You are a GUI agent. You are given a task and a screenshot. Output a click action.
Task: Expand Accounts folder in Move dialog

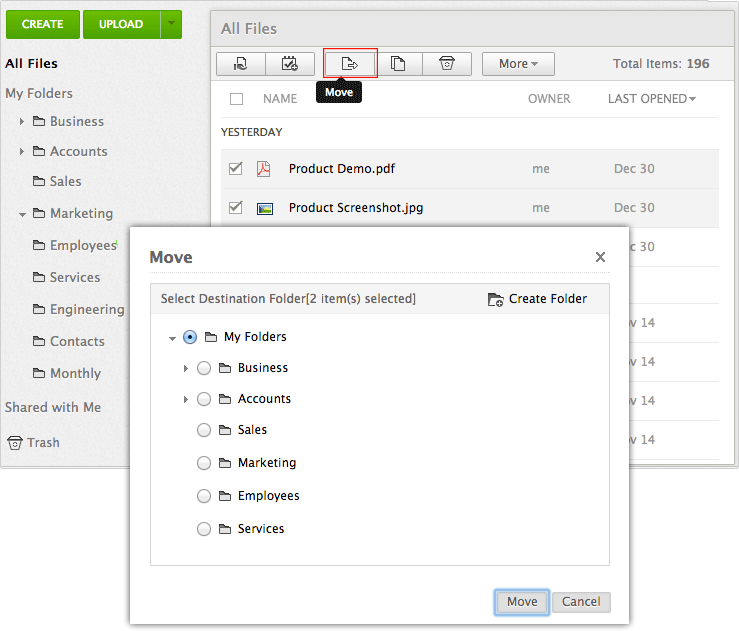click(186, 400)
